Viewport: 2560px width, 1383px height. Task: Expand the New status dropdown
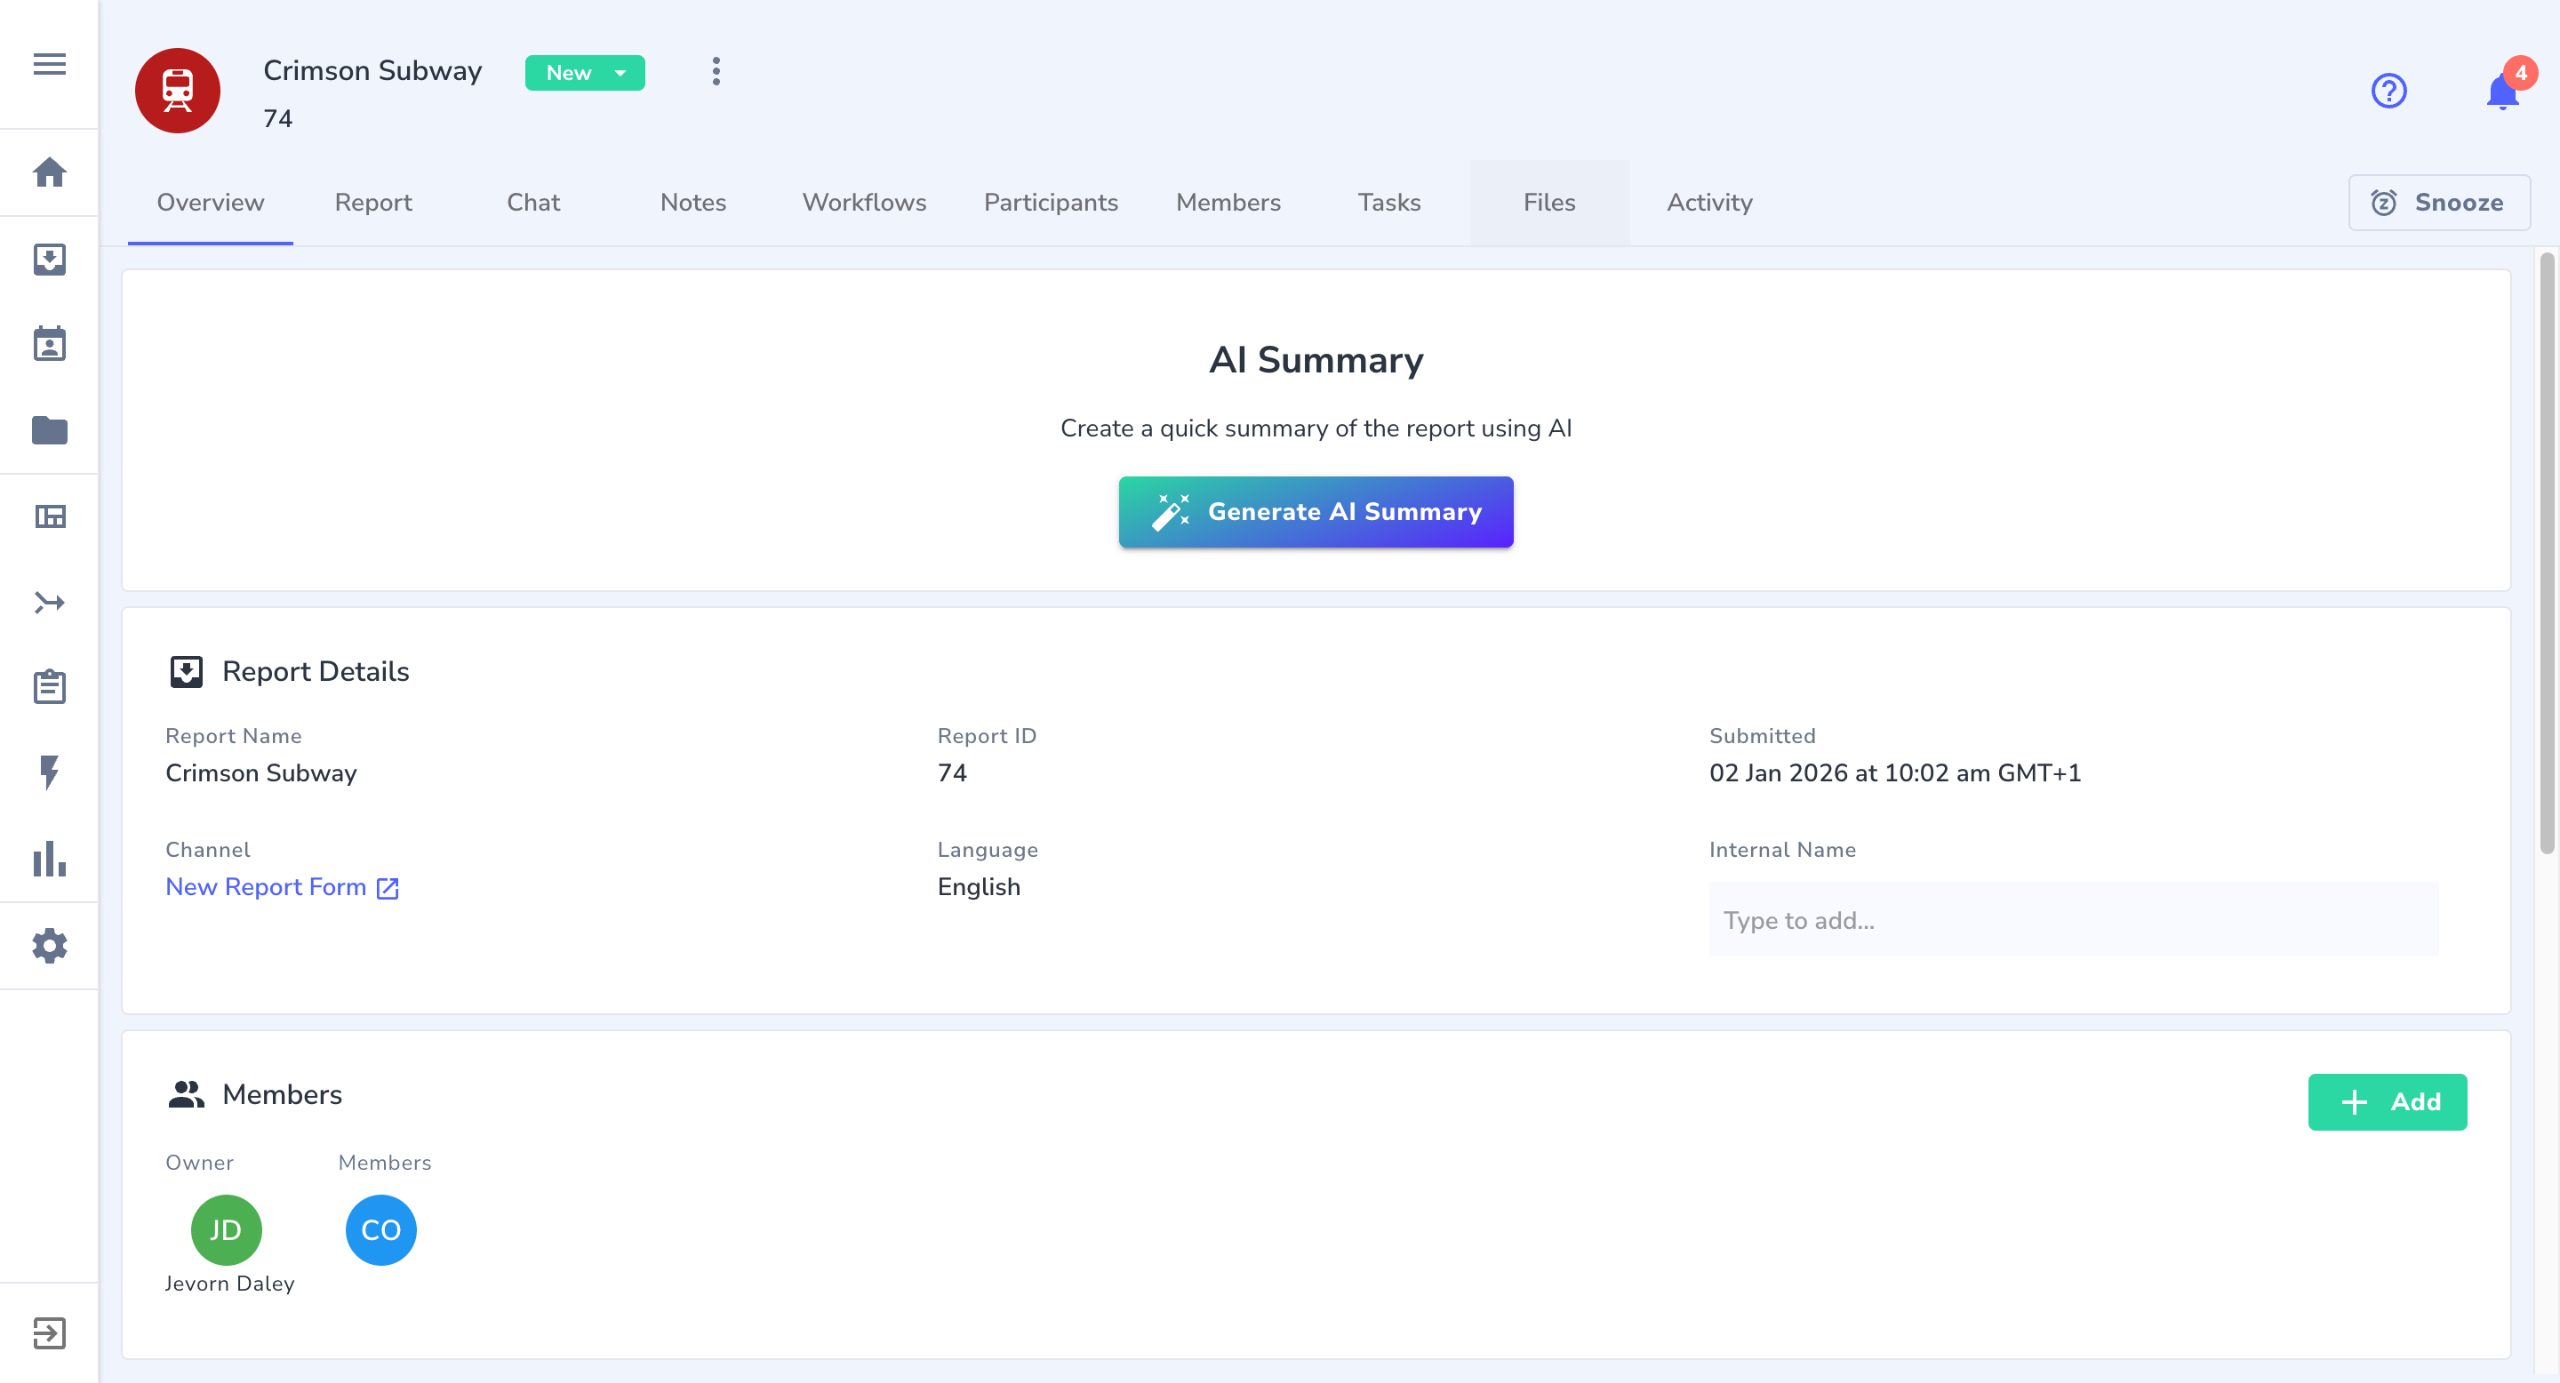point(585,73)
